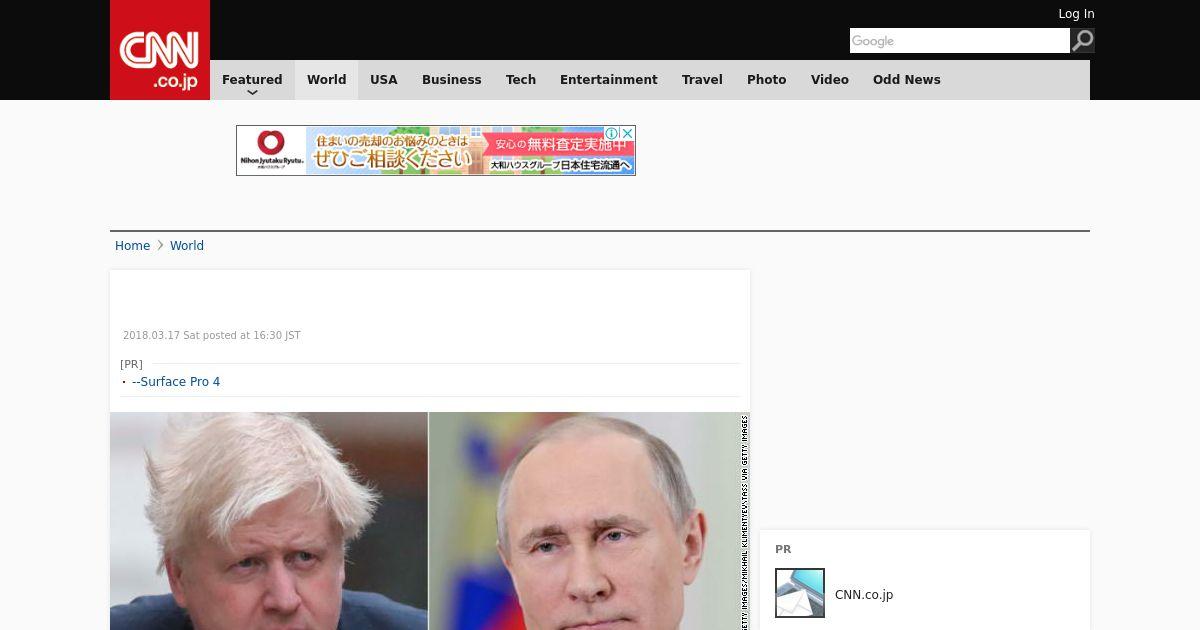1200x630 pixels.
Task: Click the posted date 2018.03.17 text
Action: [x=212, y=336]
